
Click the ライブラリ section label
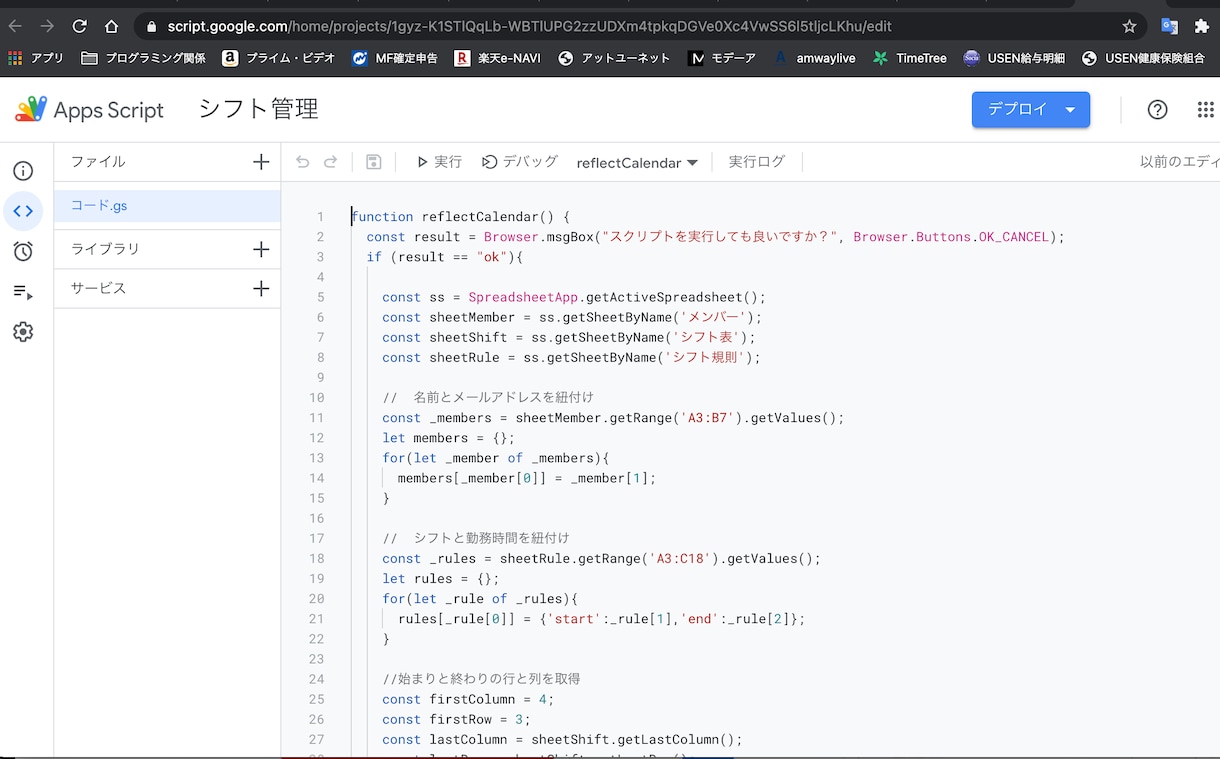coord(105,249)
